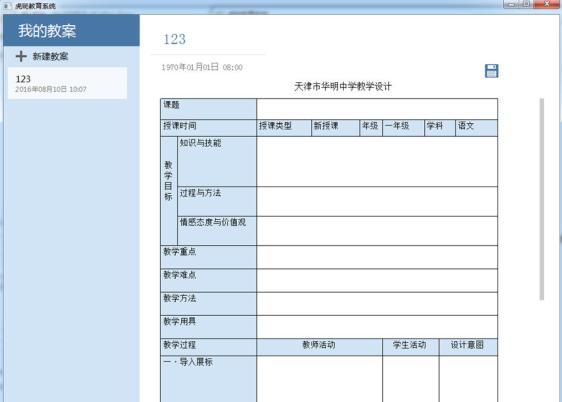
Task: Click the date 1970年01月01日 08:00
Action: click(x=202, y=67)
